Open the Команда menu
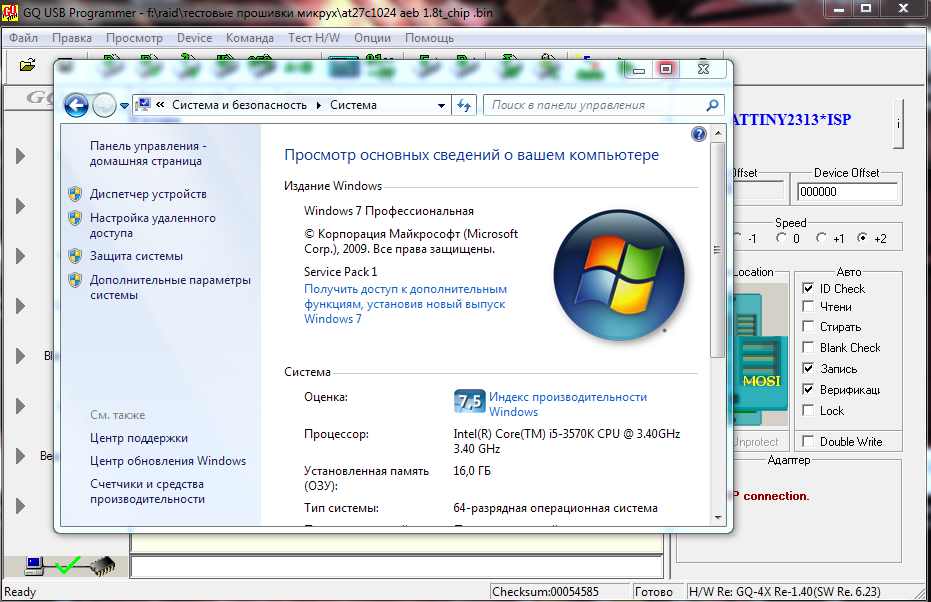 249,38
